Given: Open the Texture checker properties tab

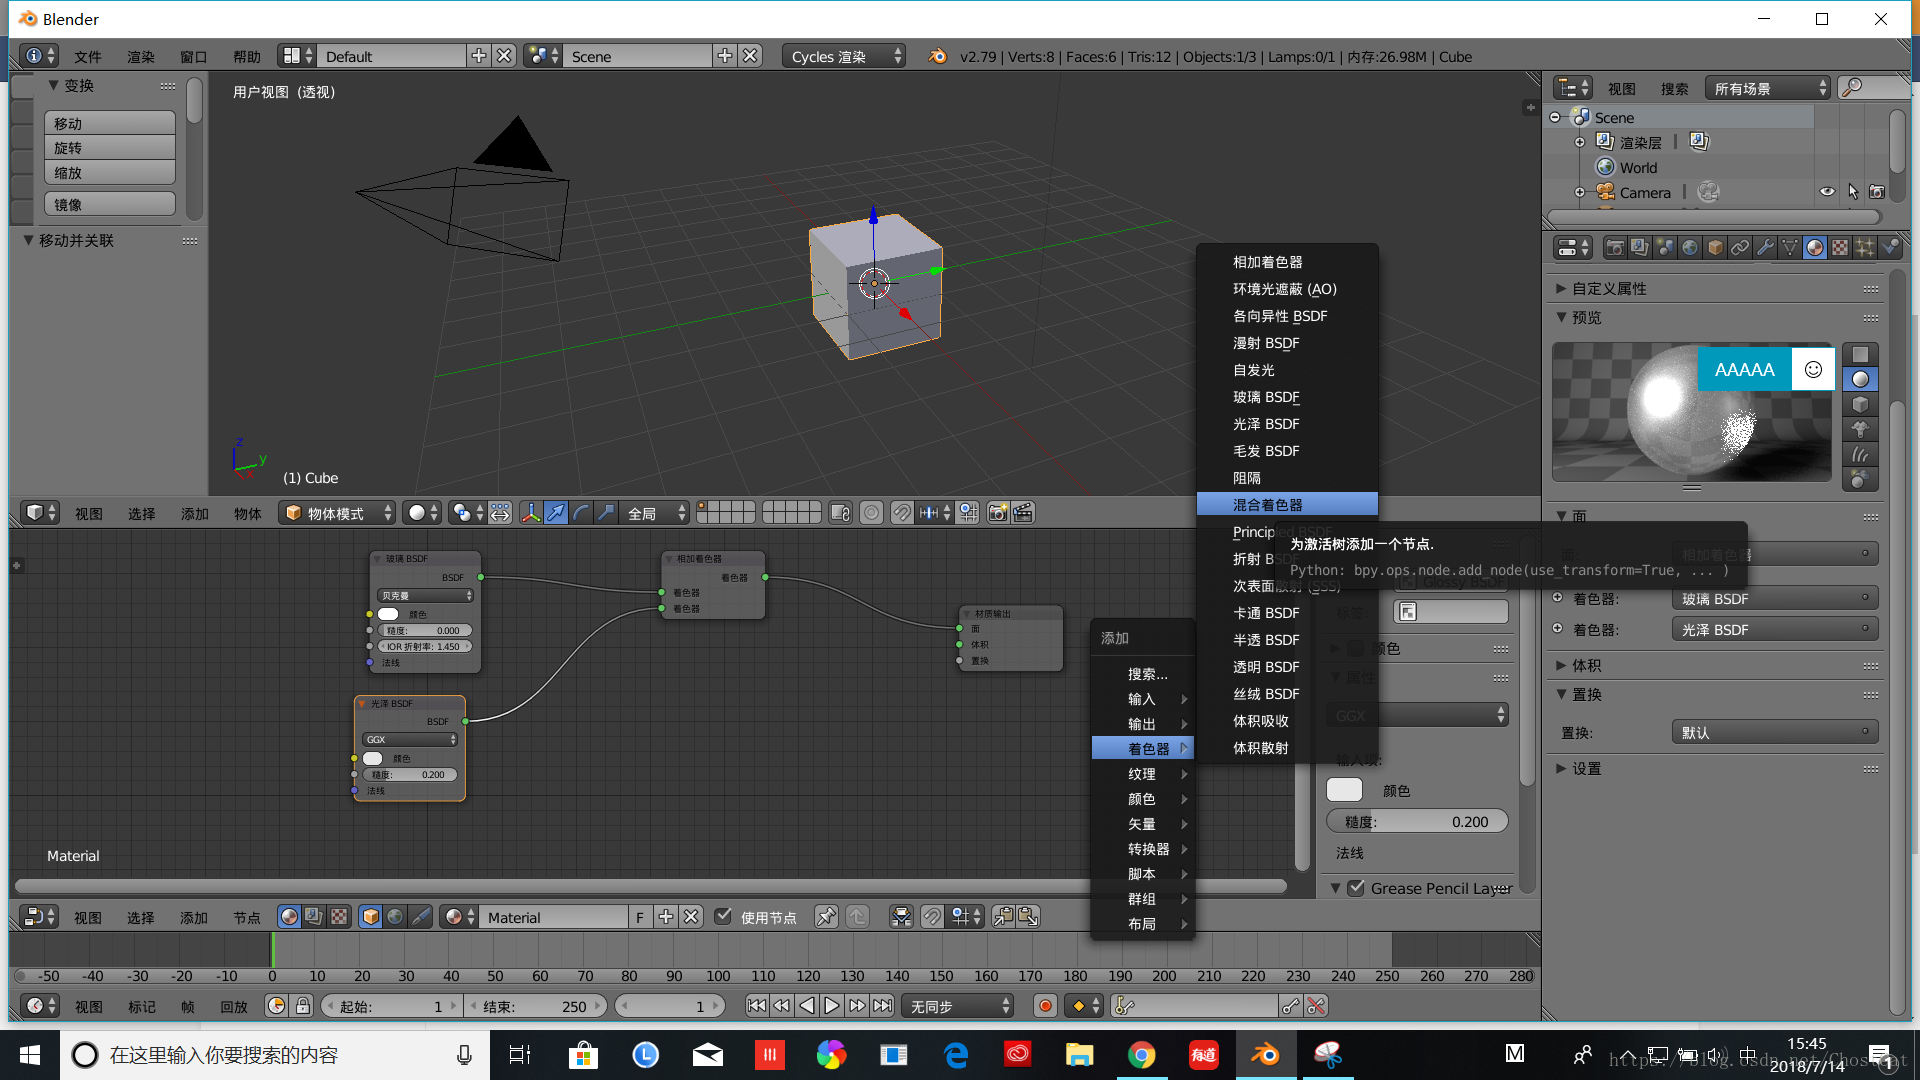Looking at the screenshot, I should 1840,248.
